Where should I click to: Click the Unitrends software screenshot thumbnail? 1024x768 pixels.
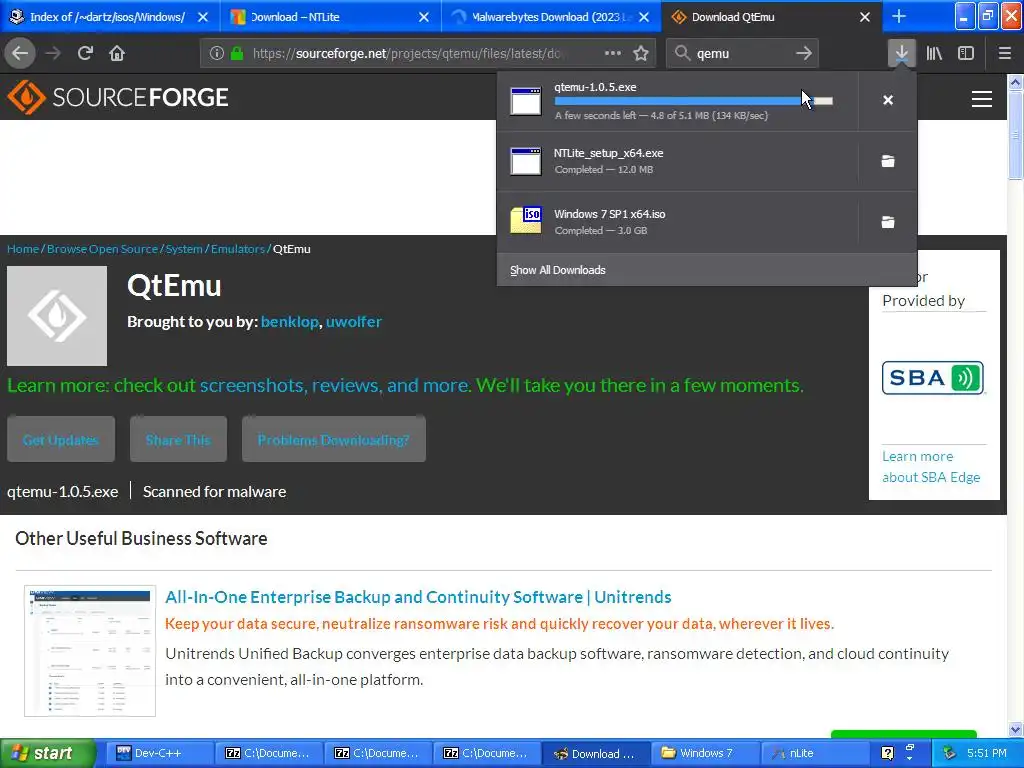(x=90, y=650)
